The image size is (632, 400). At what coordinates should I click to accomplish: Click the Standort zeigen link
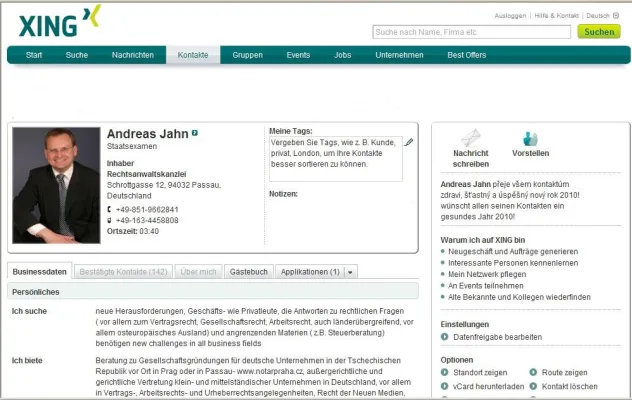click(480, 372)
